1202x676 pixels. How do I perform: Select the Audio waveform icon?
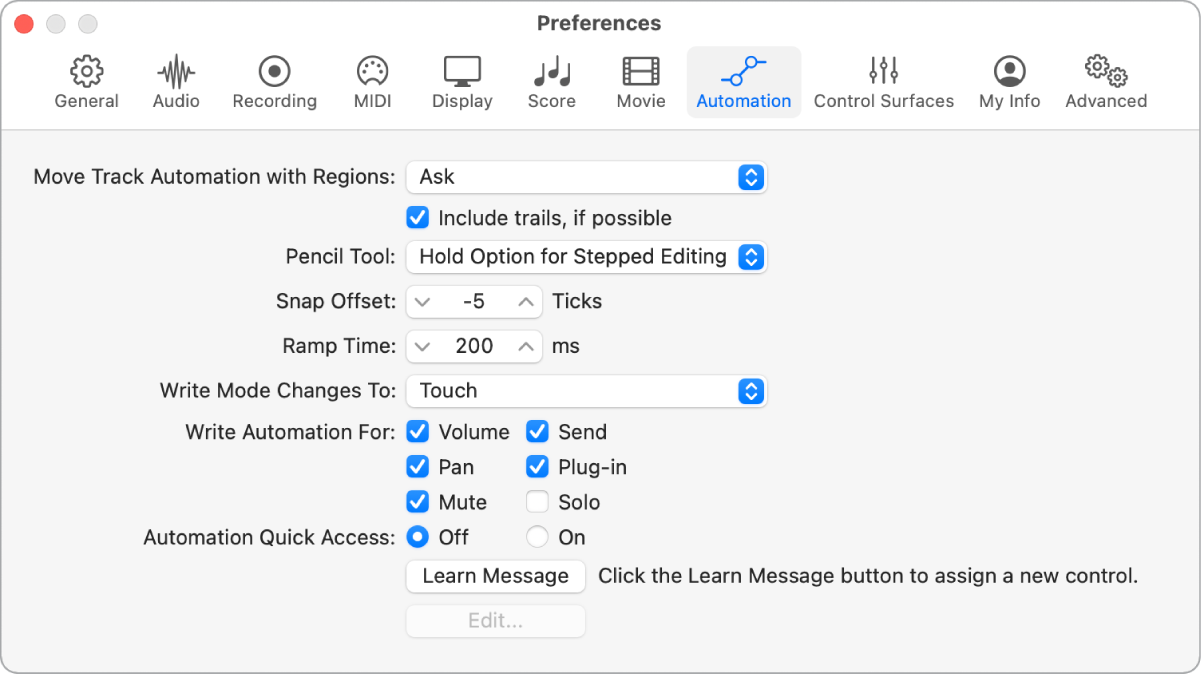point(176,72)
